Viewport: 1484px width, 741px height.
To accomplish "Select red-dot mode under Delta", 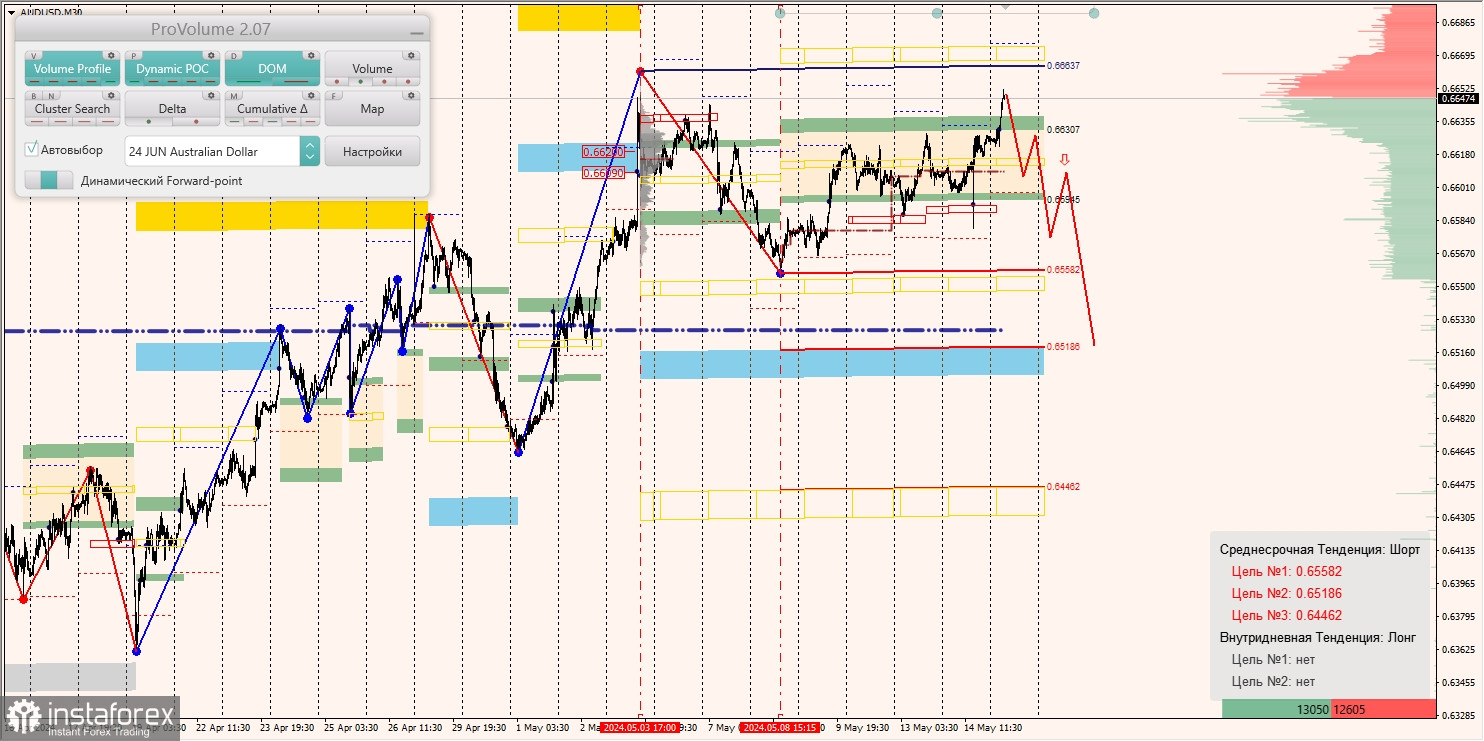I will click(196, 121).
